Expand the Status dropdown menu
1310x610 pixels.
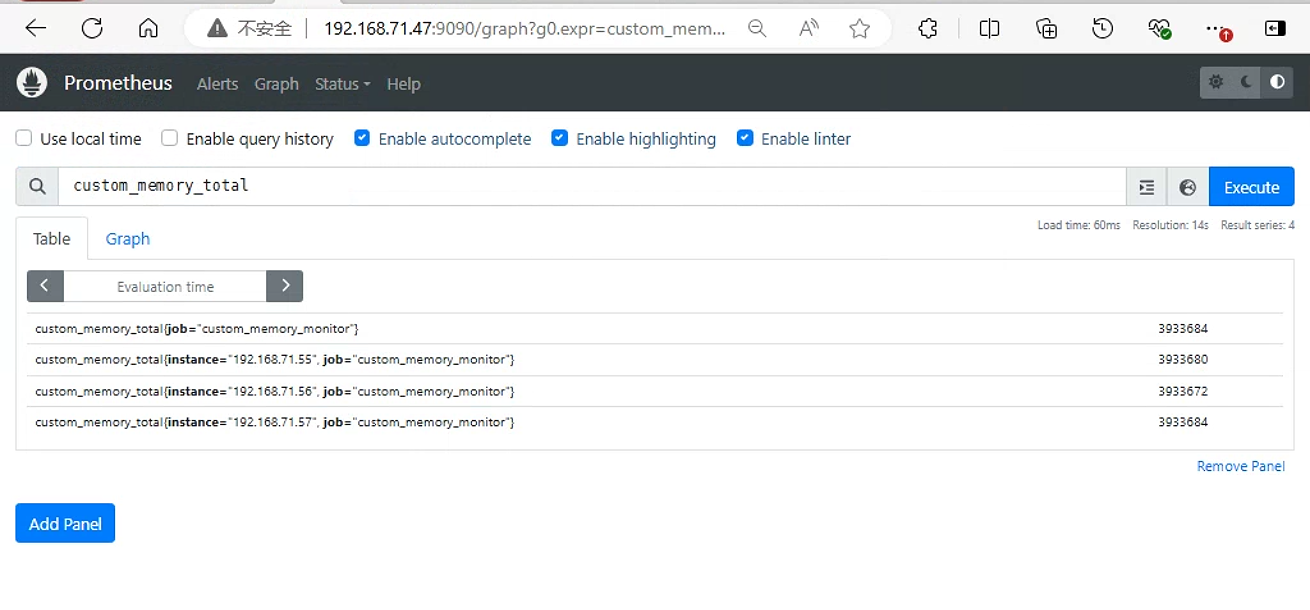[x=342, y=84]
